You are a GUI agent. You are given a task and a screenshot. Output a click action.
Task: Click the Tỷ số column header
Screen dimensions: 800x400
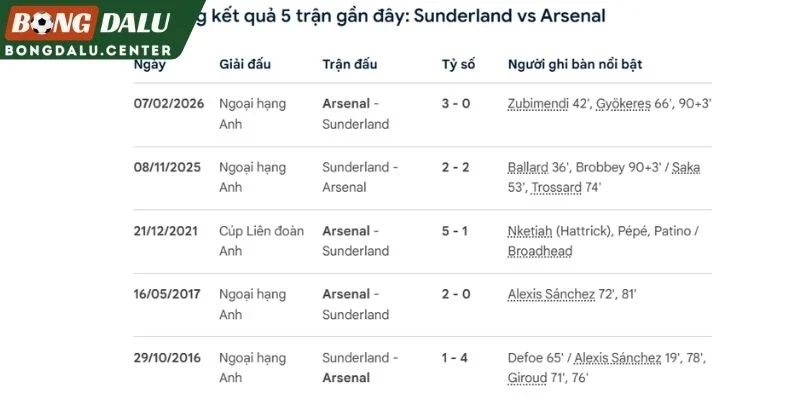tap(458, 65)
